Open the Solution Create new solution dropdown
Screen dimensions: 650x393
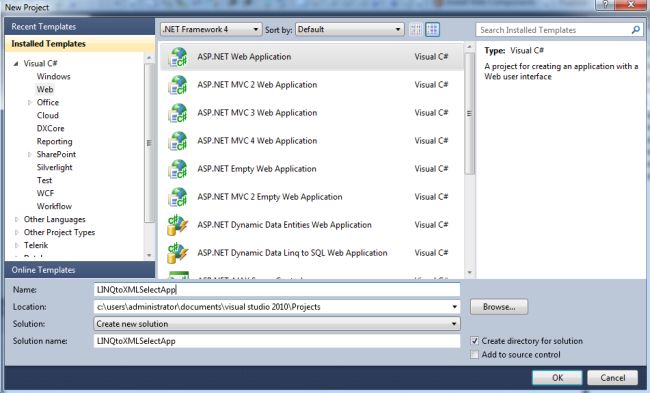pos(277,324)
